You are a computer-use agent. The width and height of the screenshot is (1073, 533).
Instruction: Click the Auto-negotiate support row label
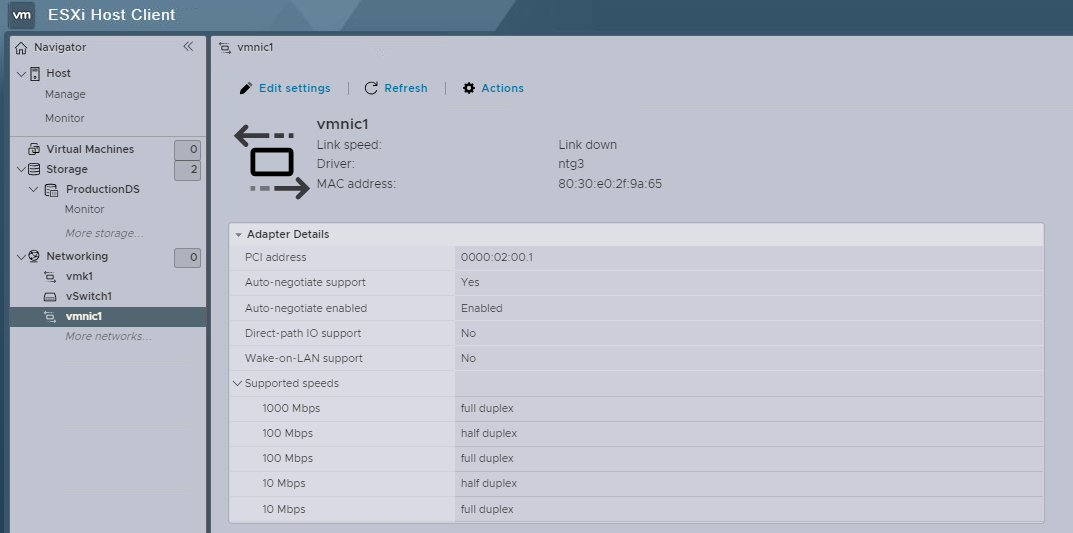305,283
